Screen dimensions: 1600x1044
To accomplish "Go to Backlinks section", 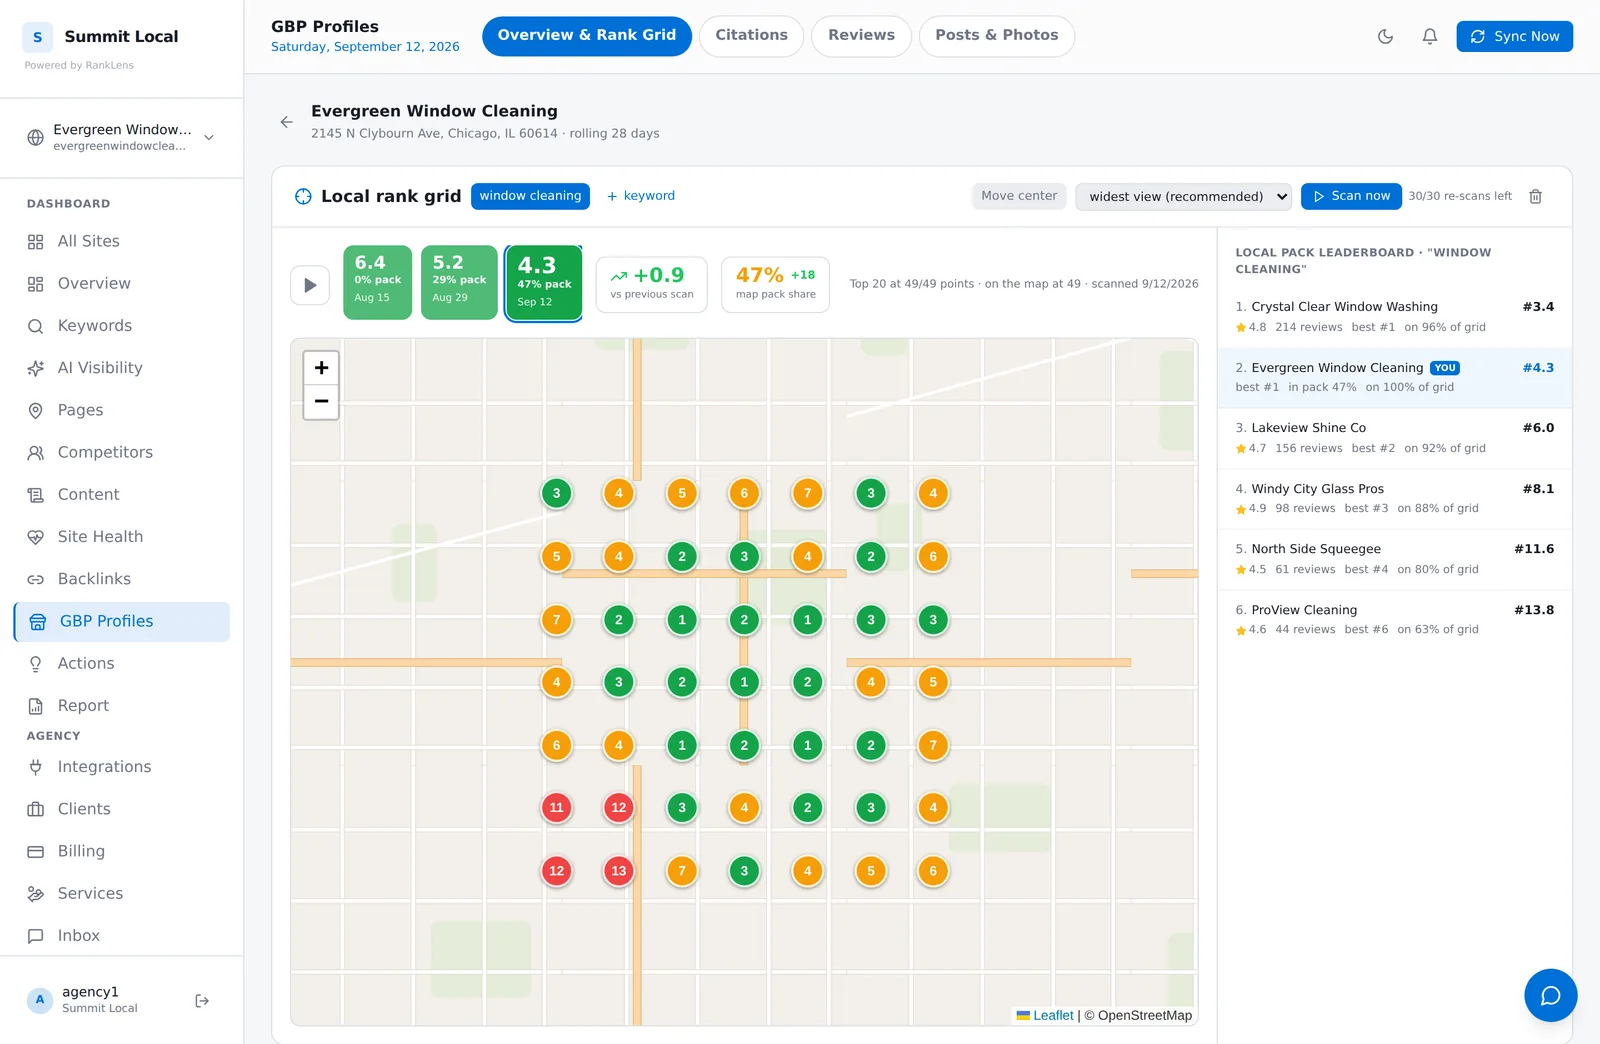I will click(122, 579).
